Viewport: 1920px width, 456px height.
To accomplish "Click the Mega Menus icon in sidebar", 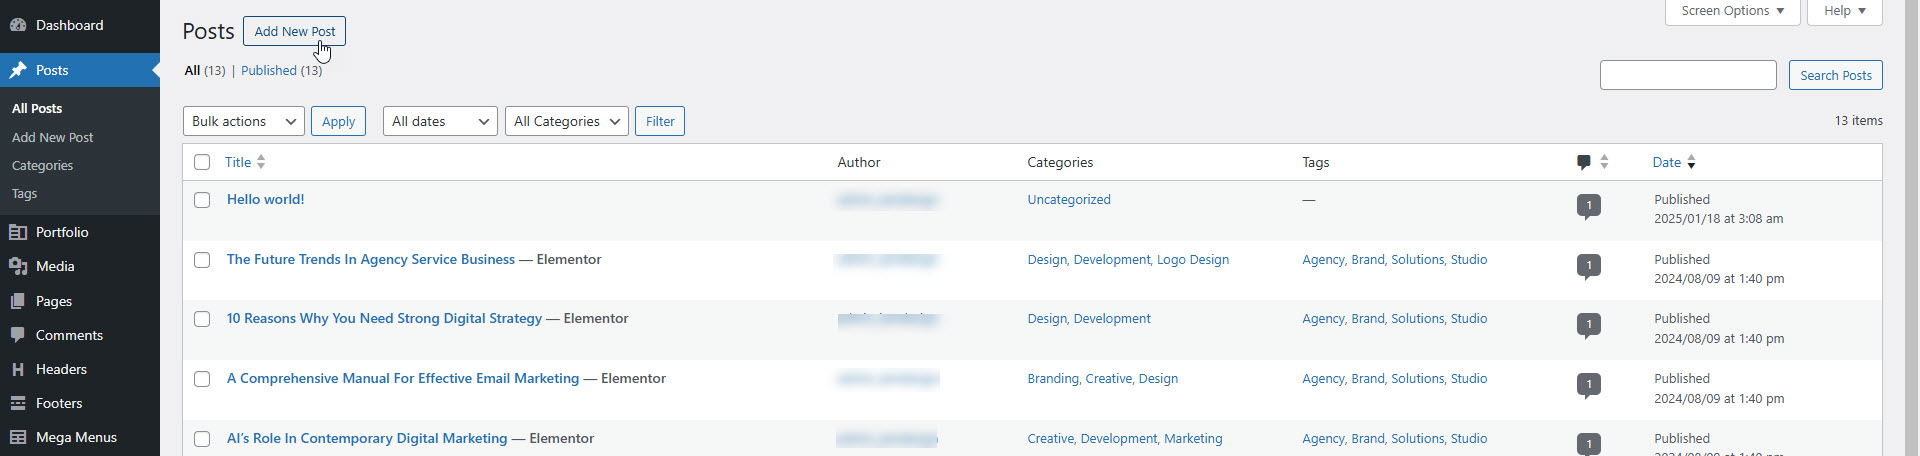I will click(x=18, y=437).
